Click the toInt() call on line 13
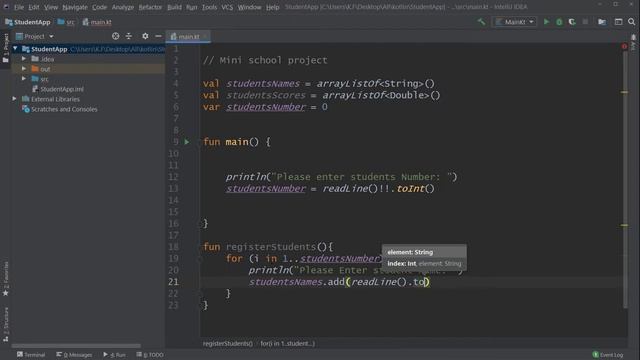 coord(416,189)
